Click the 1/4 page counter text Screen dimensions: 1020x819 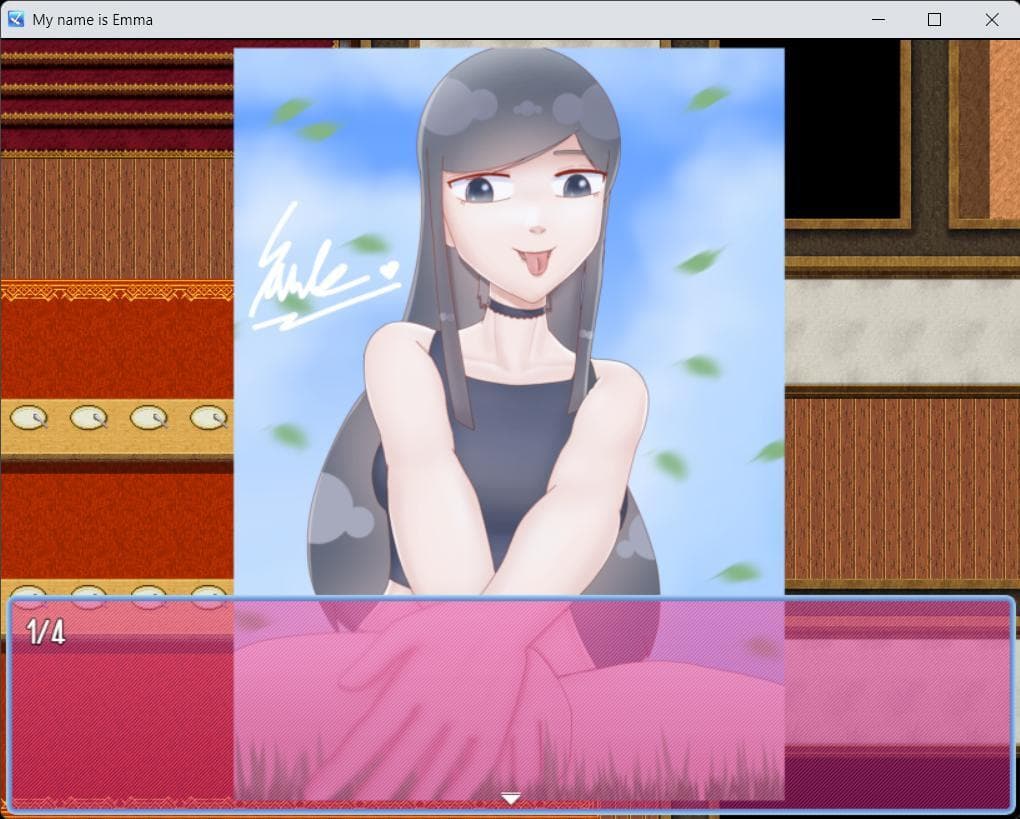[46, 632]
